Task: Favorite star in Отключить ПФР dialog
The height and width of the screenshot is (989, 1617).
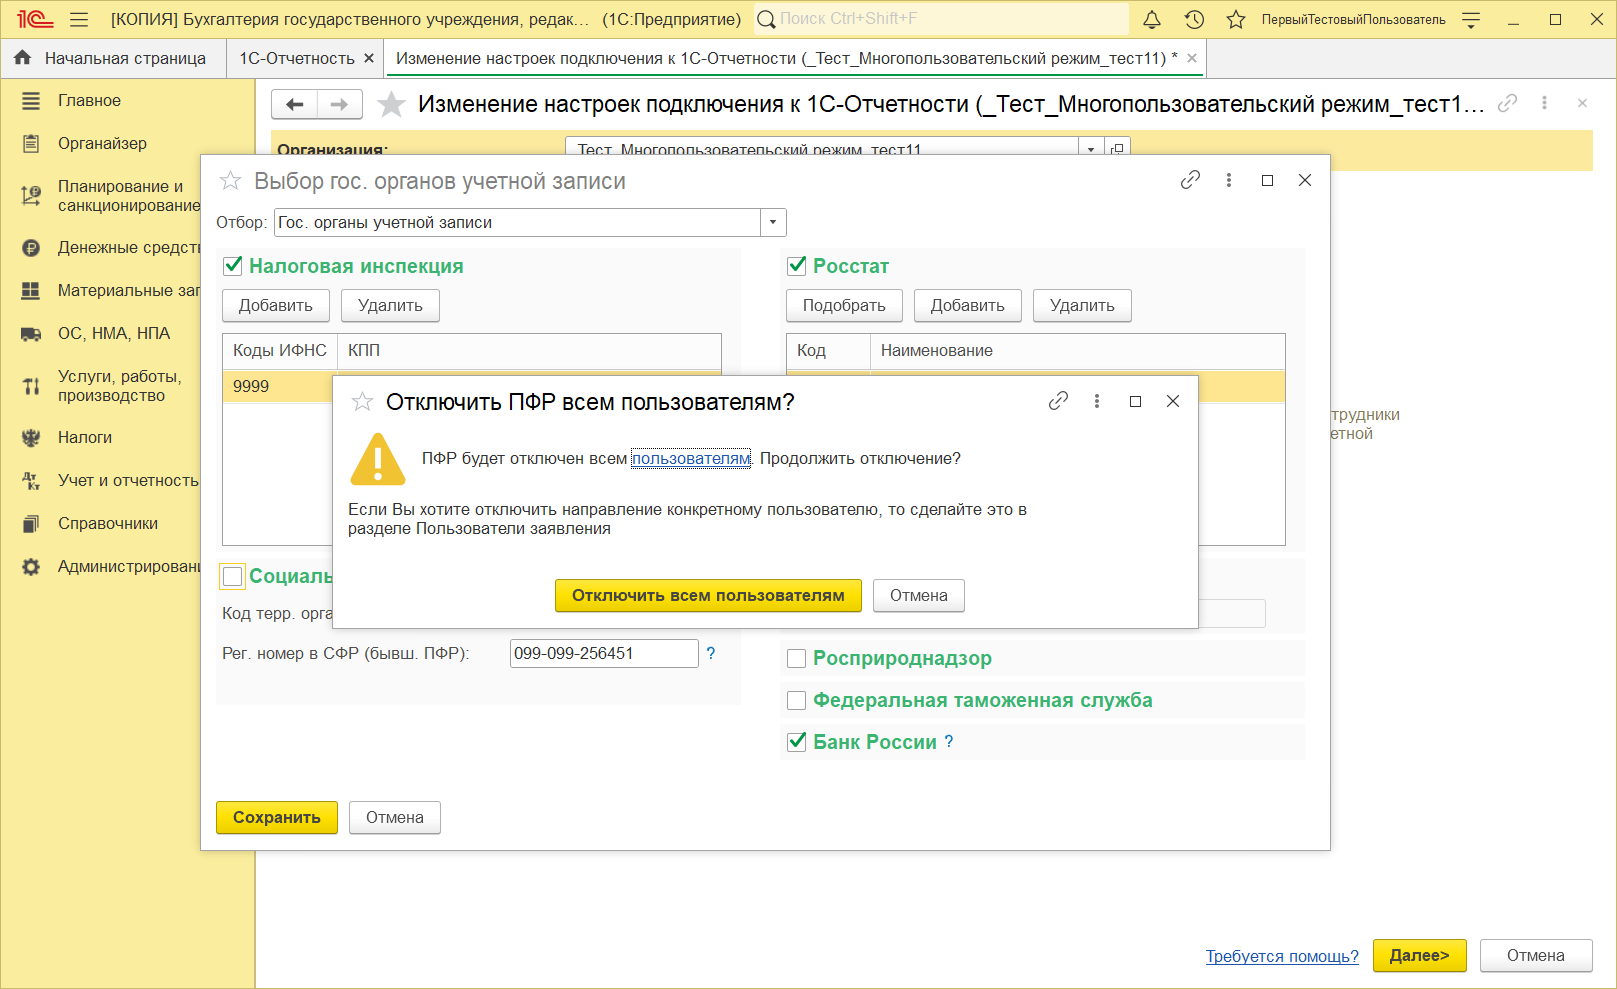Action: click(362, 402)
